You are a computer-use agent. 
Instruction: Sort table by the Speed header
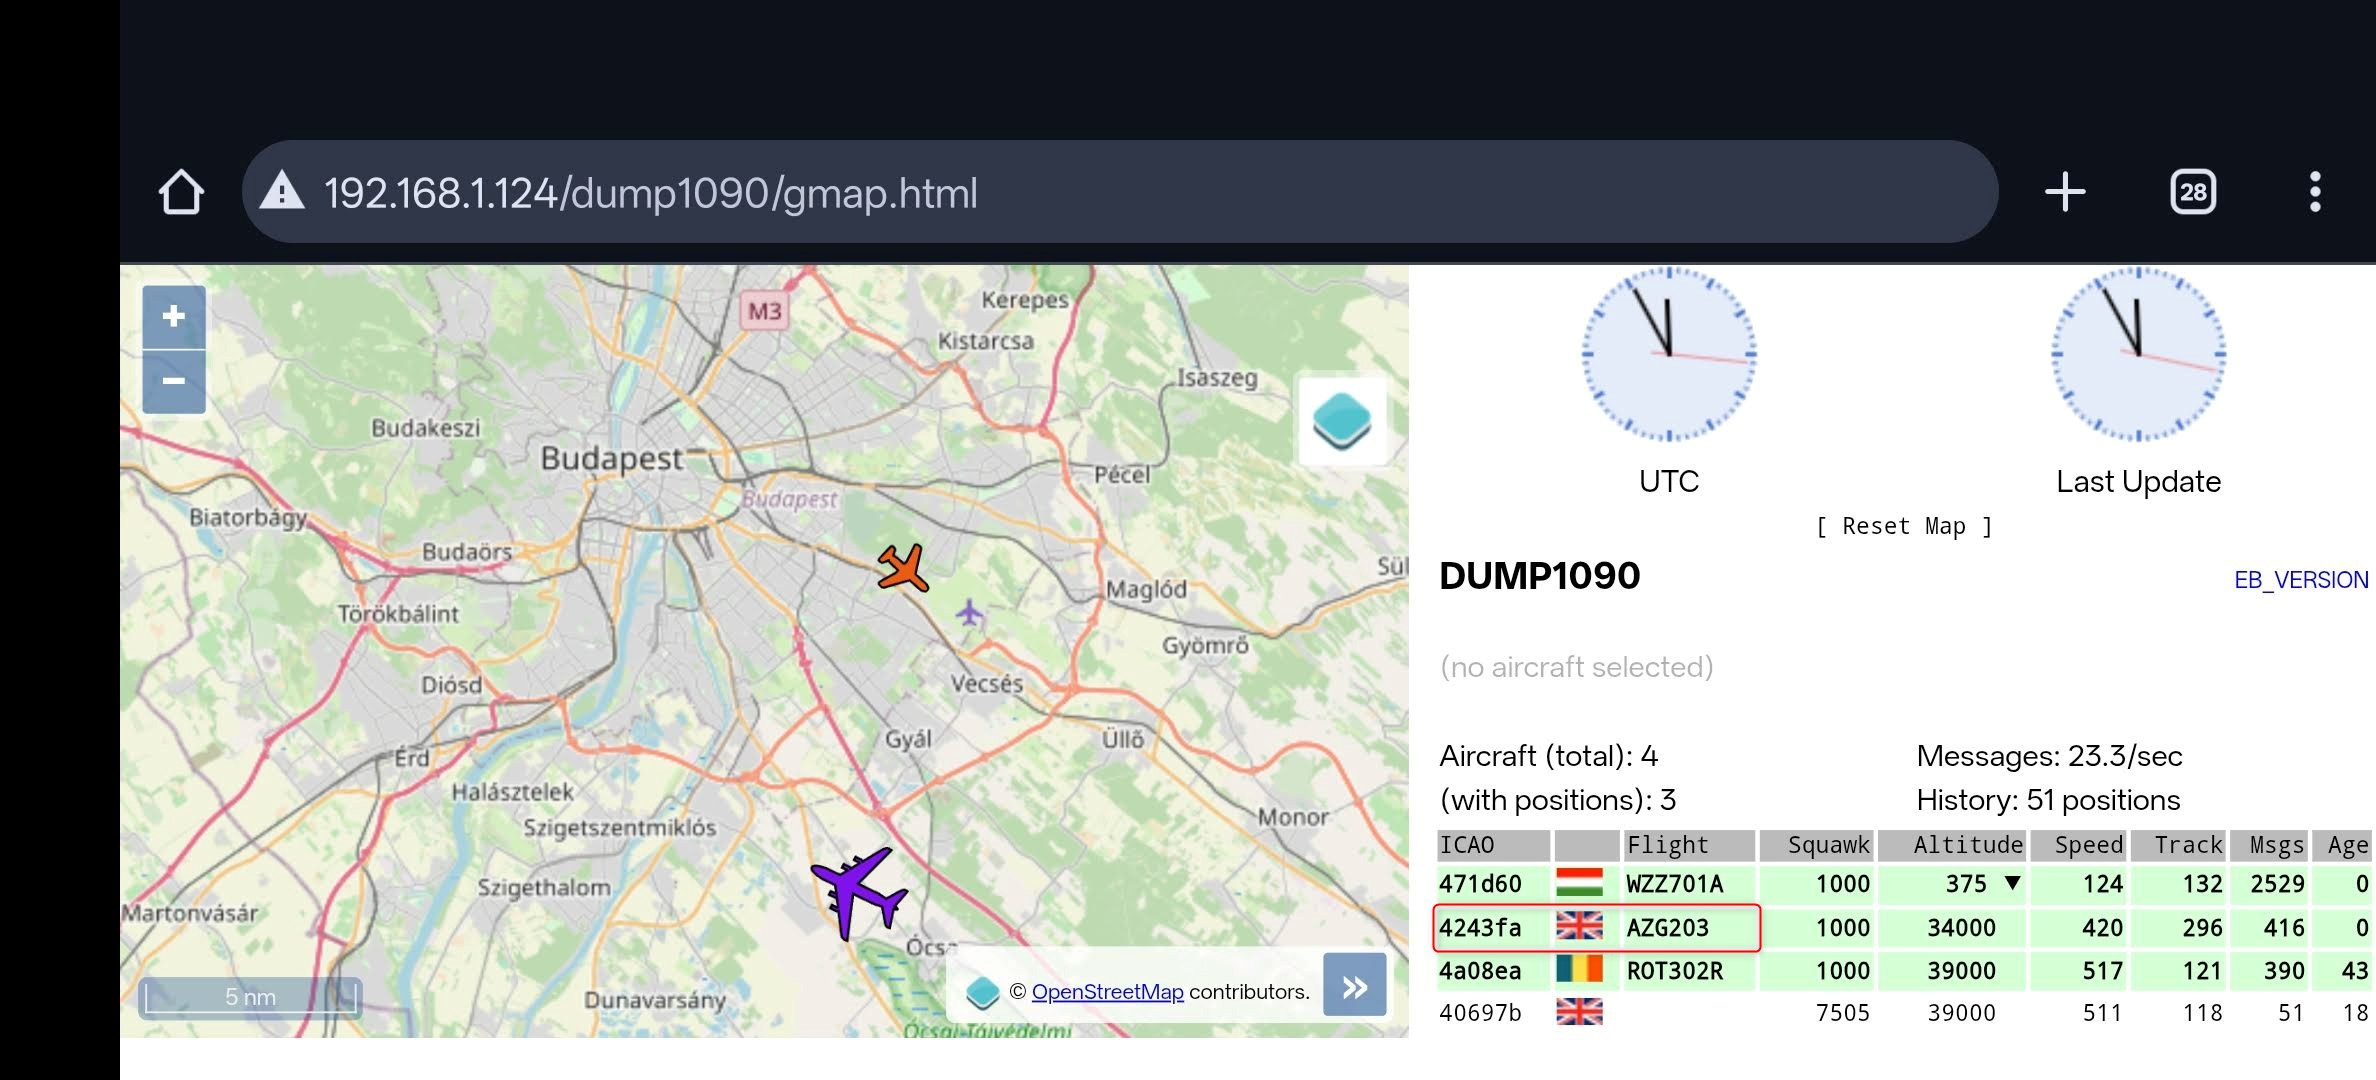(2087, 845)
